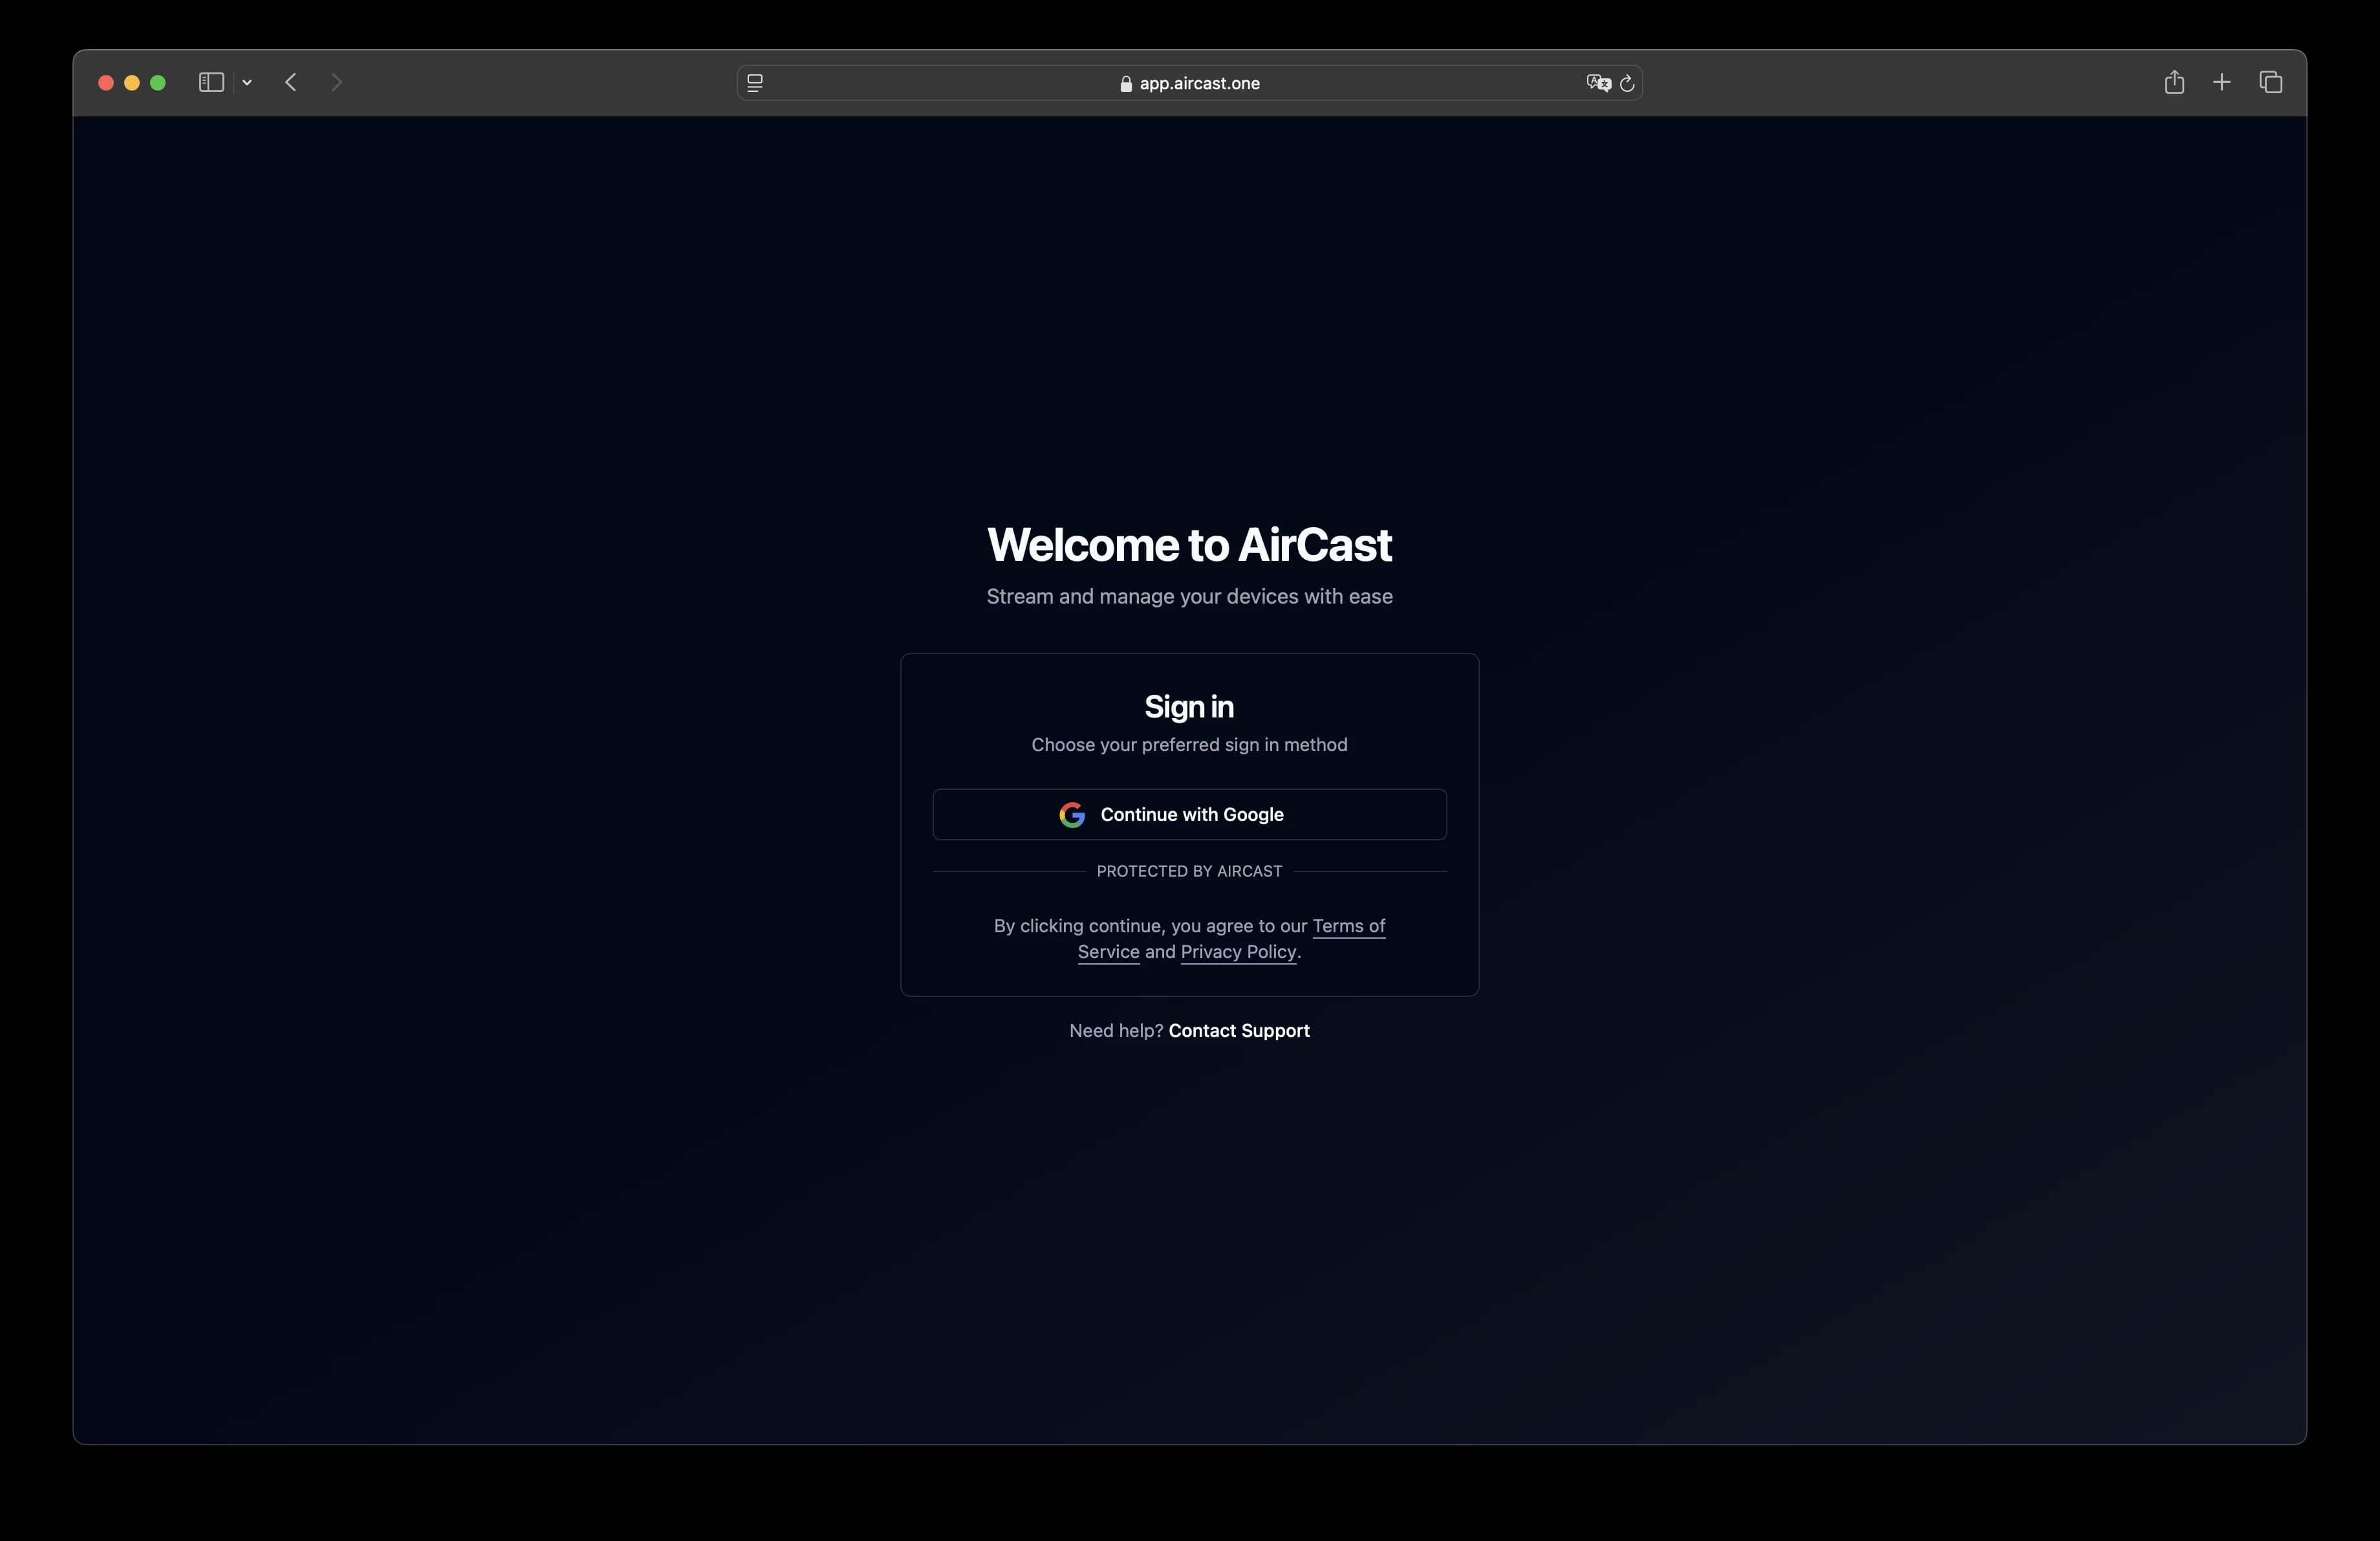Image resolution: width=2380 pixels, height=1541 pixels.
Task: Toggle the Safari sidebar
Action: (x=211, y=83)
